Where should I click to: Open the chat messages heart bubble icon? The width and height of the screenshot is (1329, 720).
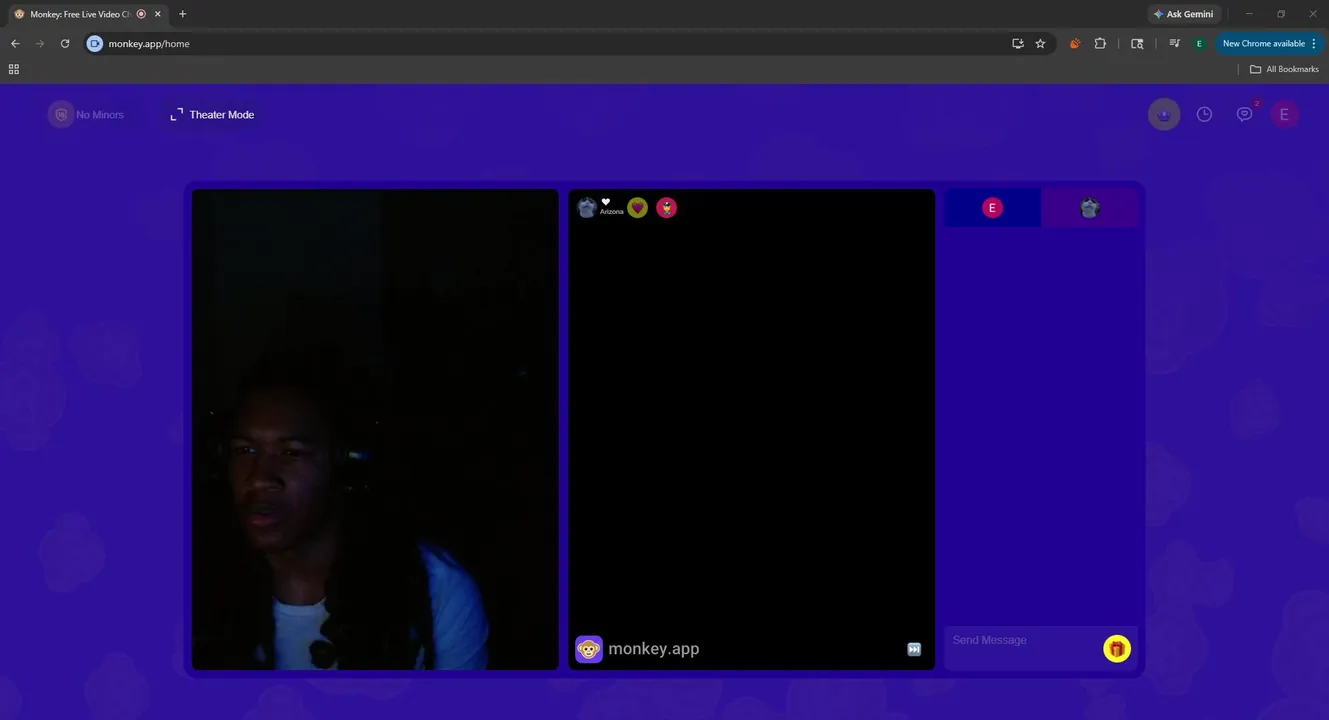pyautogui.click(x=1244, y=114)
